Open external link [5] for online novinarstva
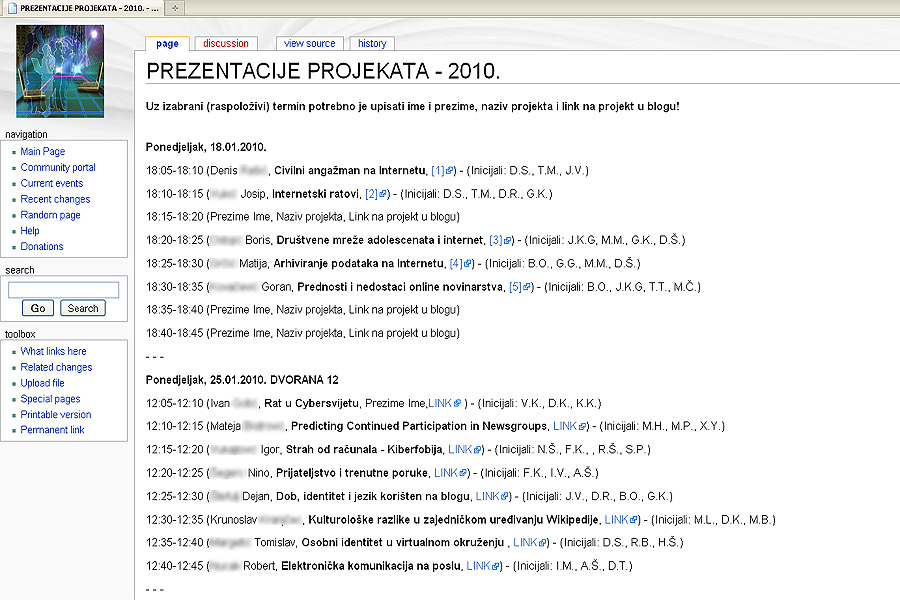Screen dimensions: 900x600 [520, 287]
